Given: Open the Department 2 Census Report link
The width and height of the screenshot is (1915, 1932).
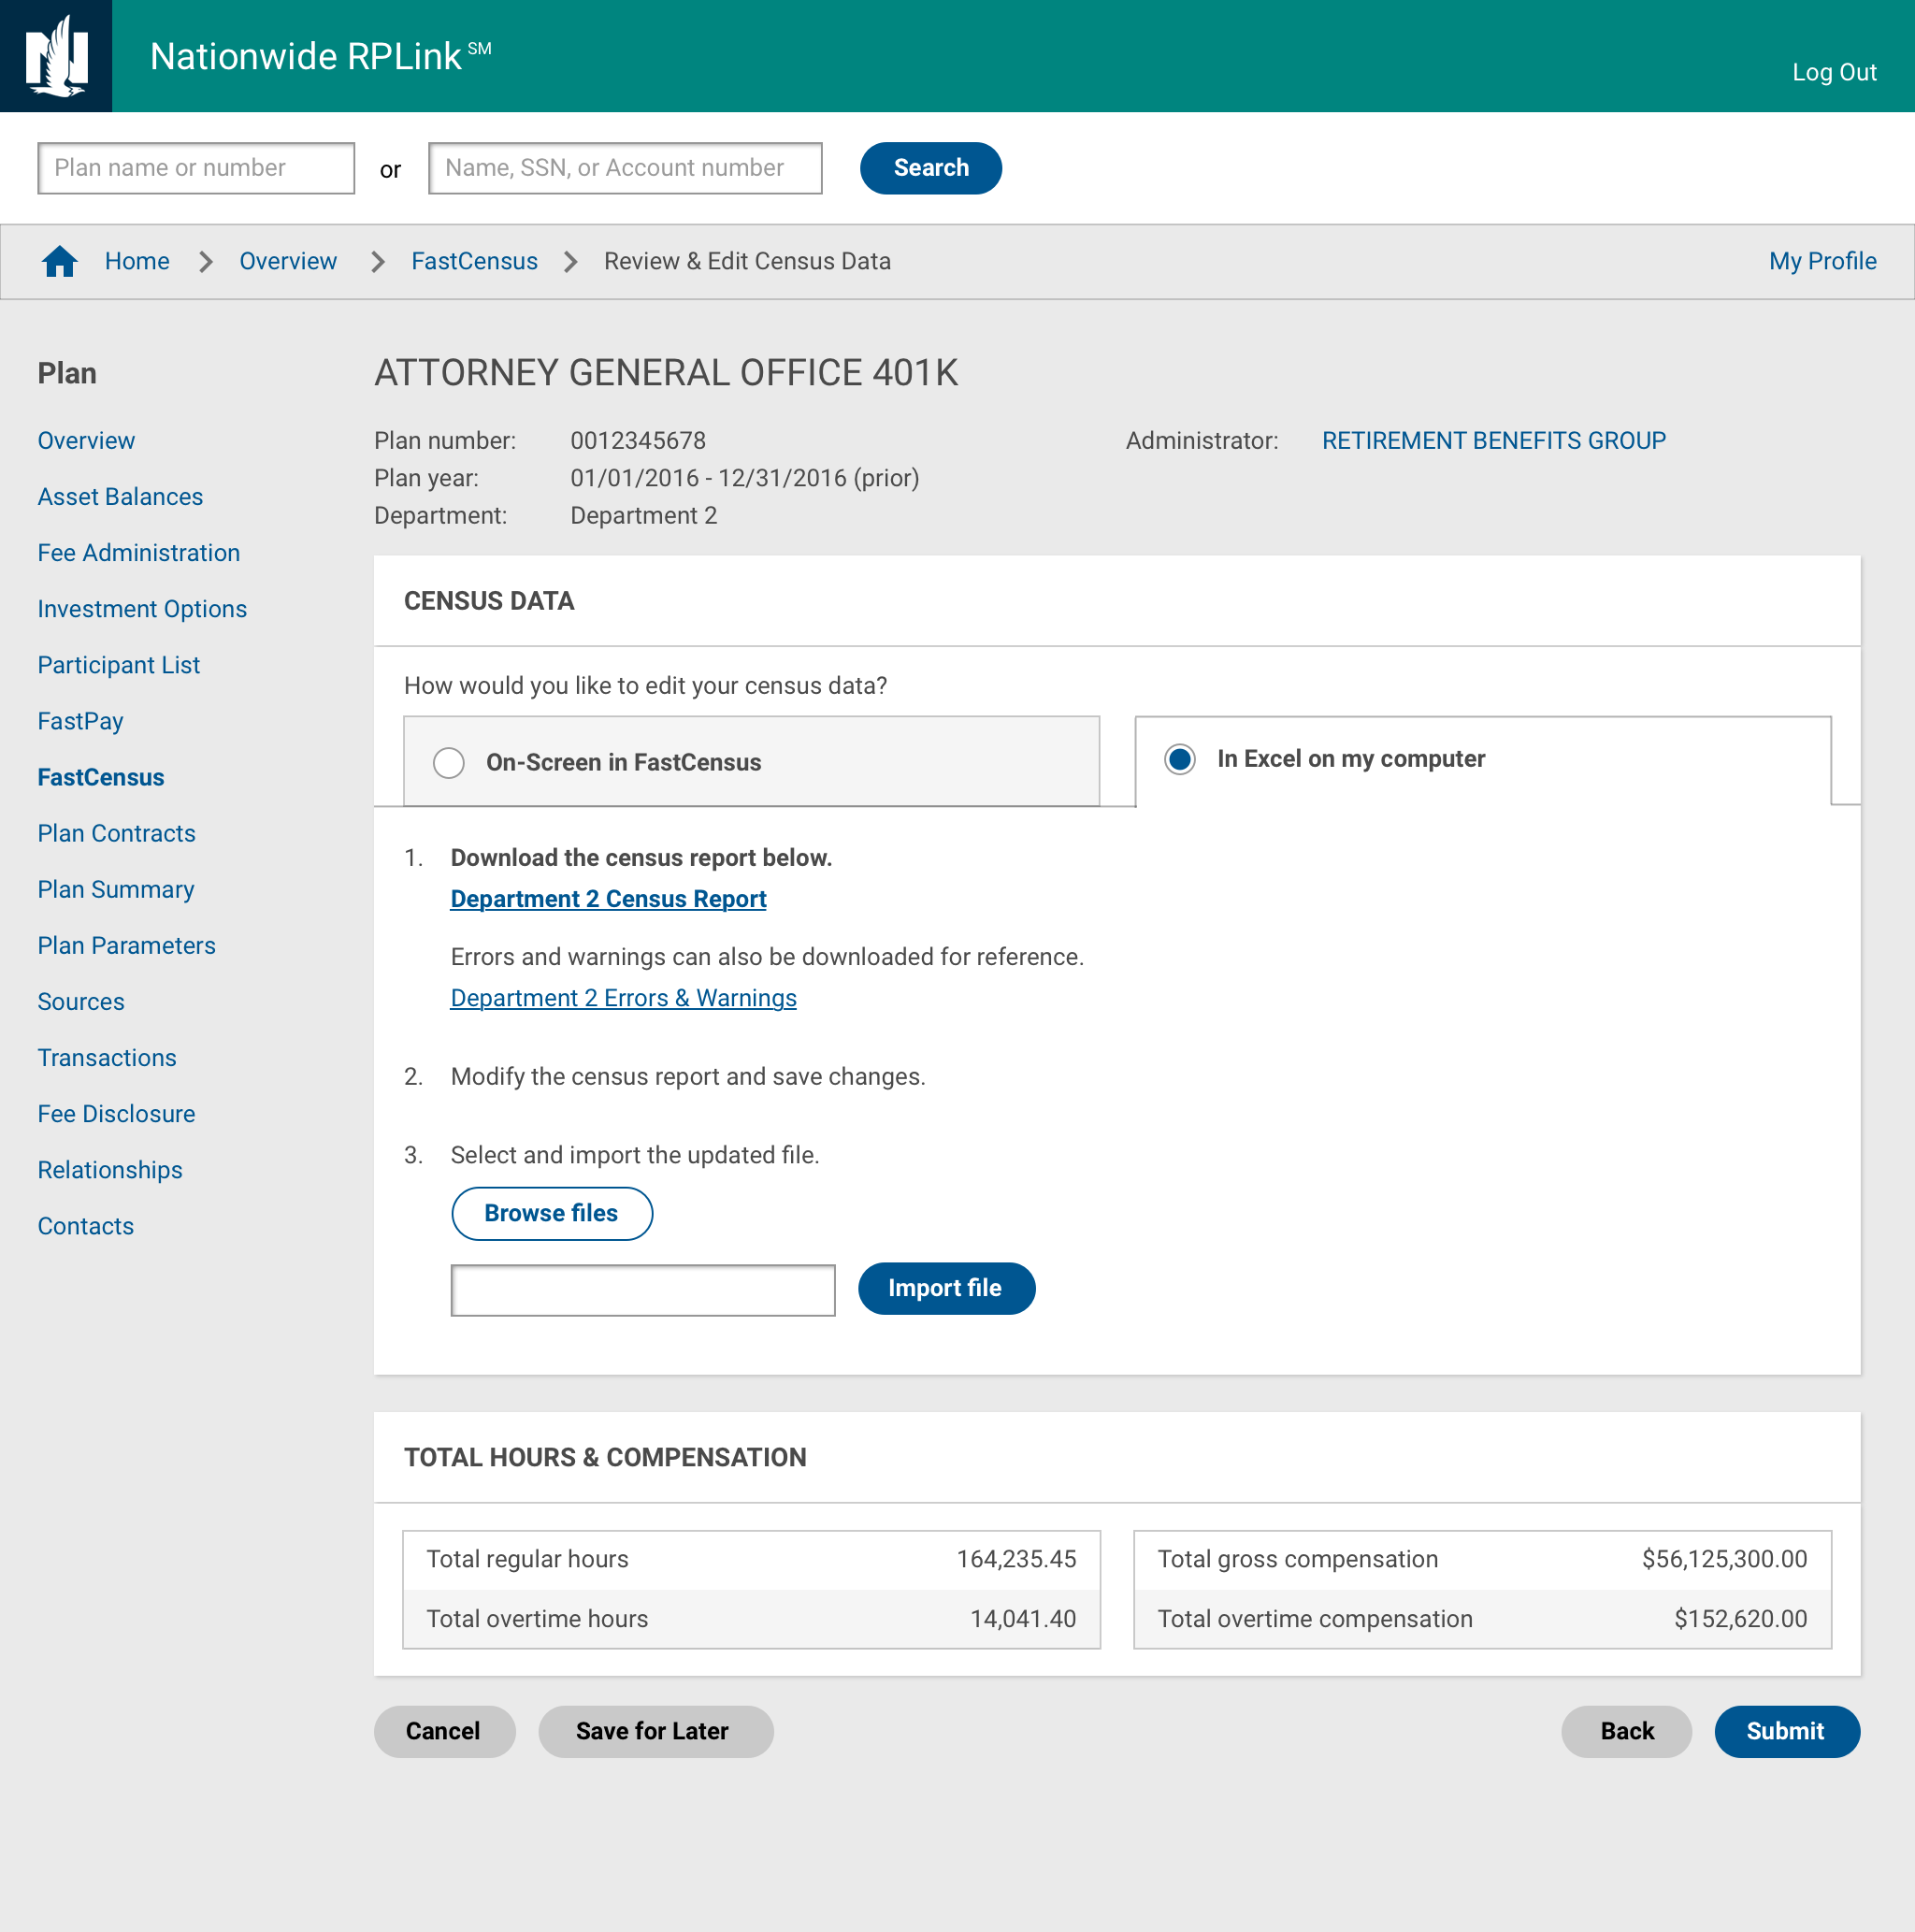Looking at the screenshot, I should point(608,899).
